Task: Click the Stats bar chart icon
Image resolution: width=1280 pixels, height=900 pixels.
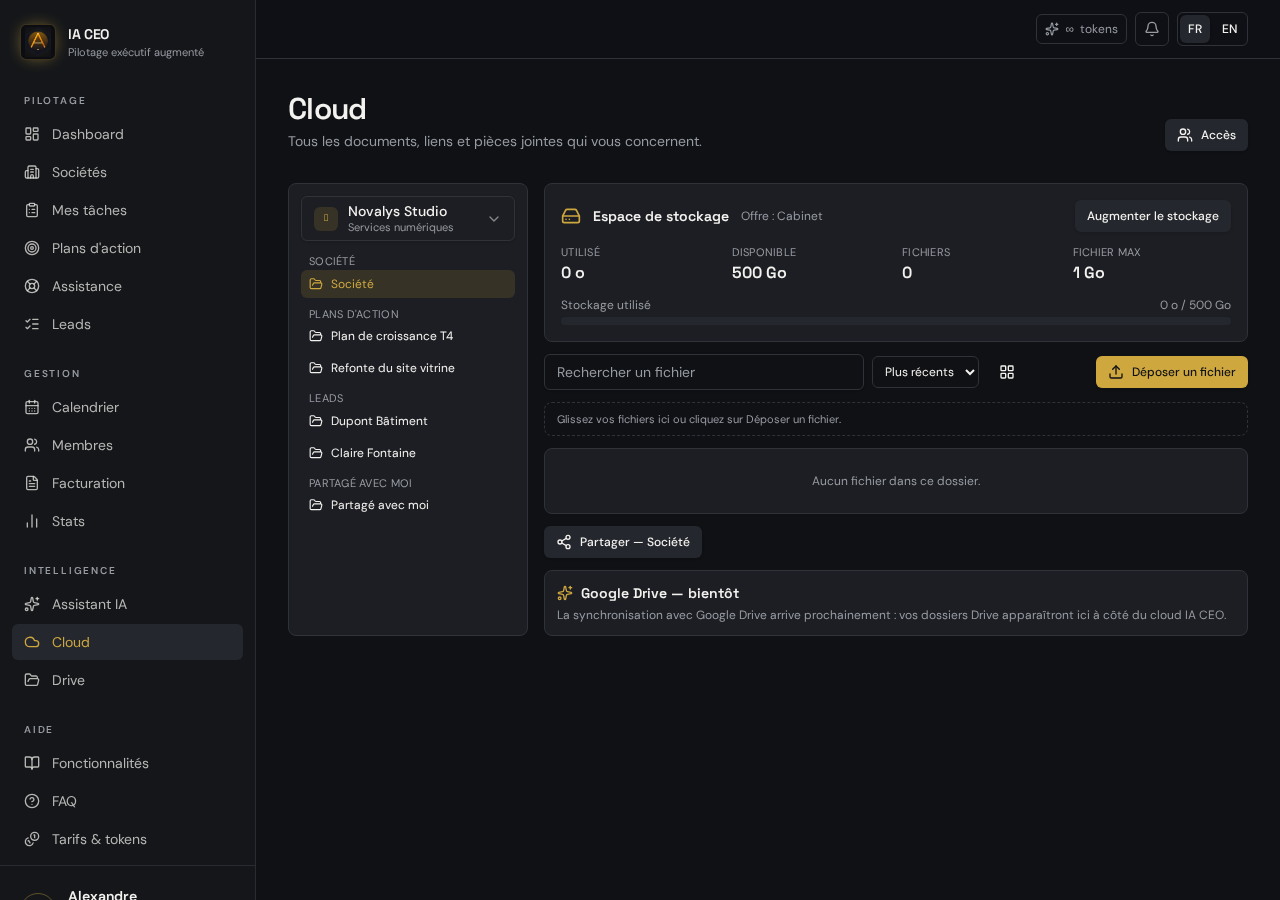Action: point(32,521)
